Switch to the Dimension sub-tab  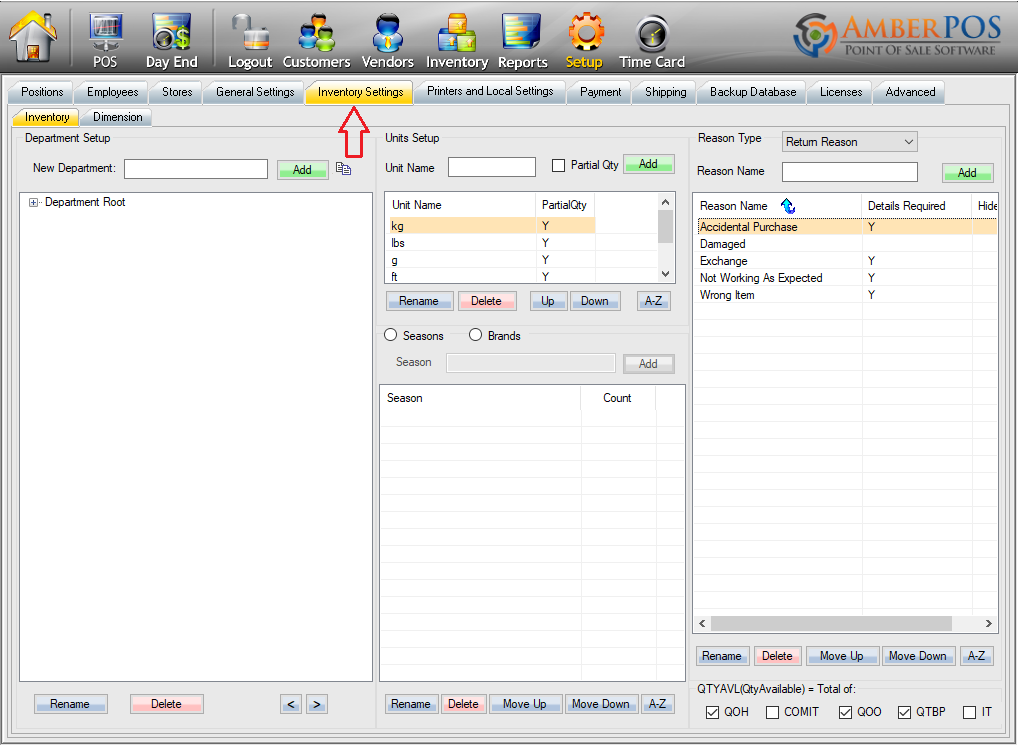(x=118, y=118)
